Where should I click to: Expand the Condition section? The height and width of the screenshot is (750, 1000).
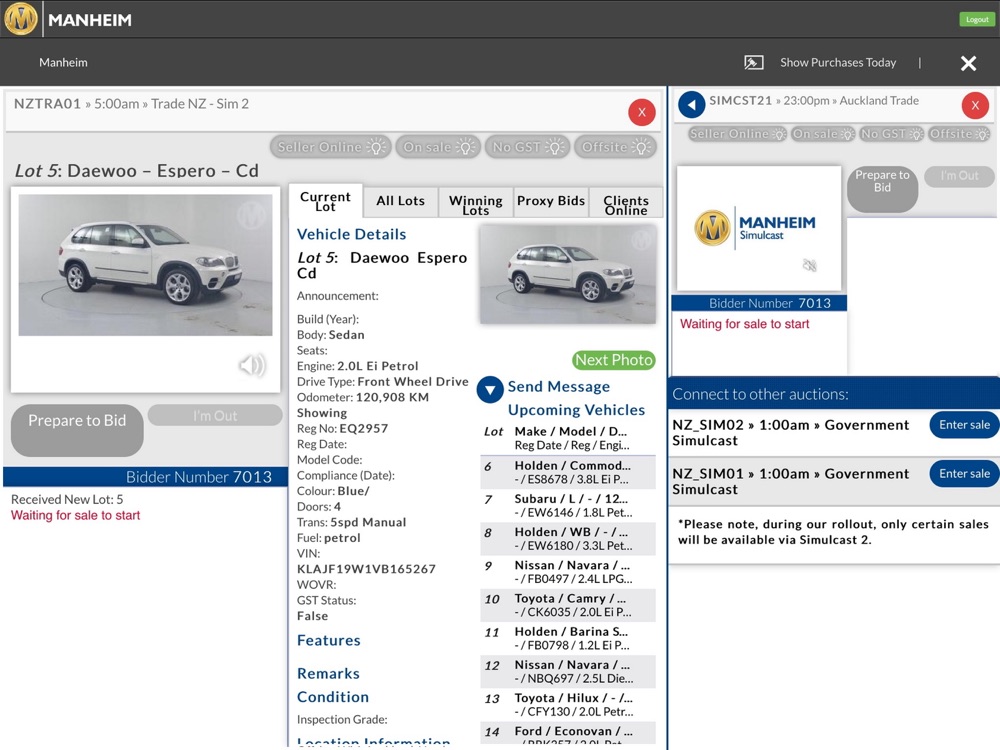pos(333,697)
